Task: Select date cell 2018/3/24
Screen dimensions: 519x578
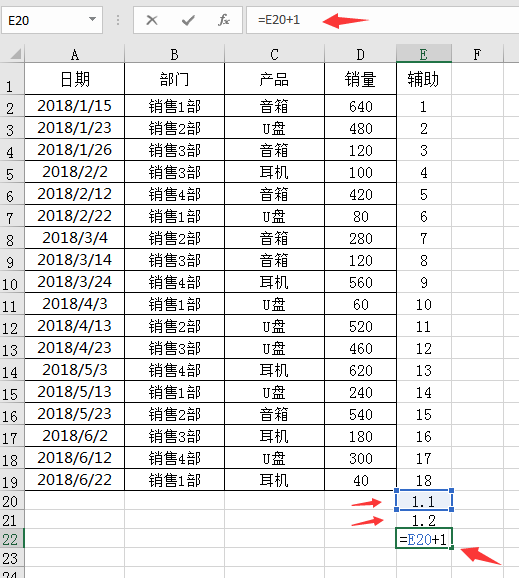Action: 74,282
